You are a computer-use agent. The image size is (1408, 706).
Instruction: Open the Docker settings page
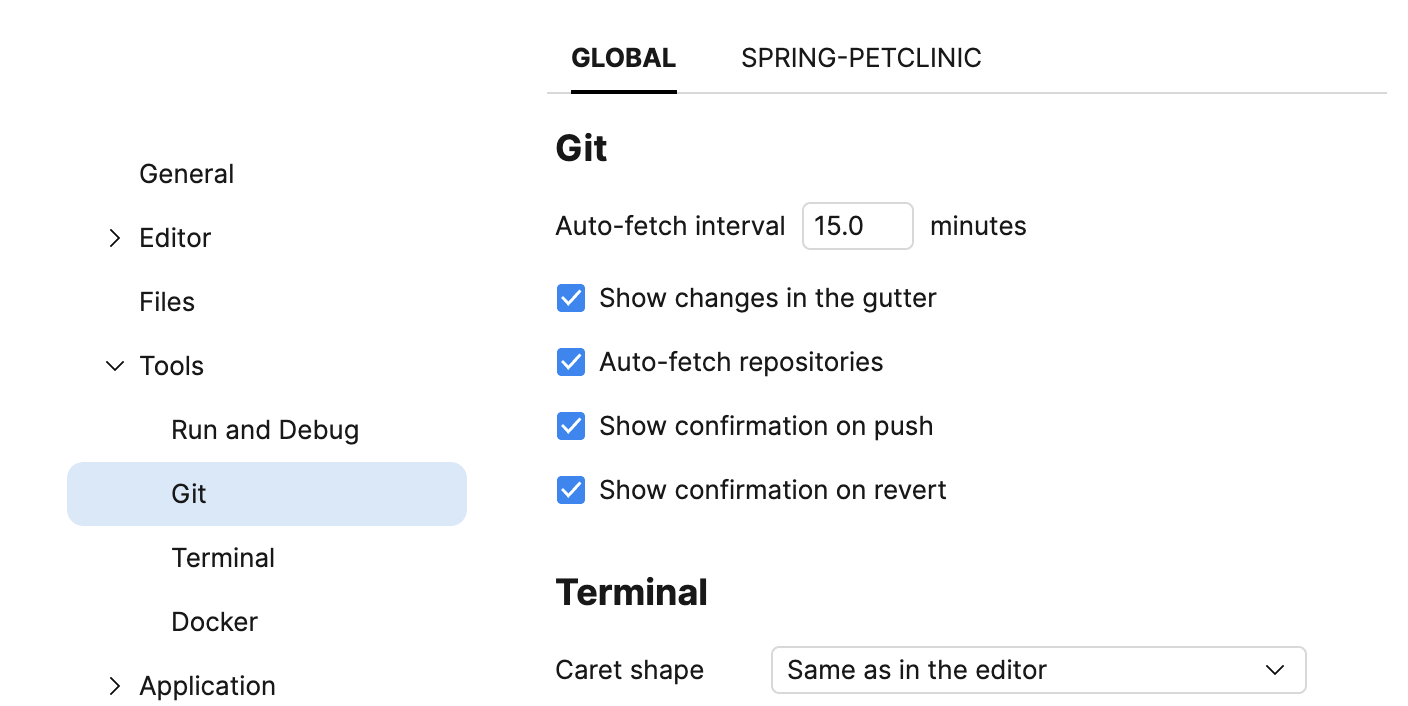pyautogui.click(x=214, y=621)
